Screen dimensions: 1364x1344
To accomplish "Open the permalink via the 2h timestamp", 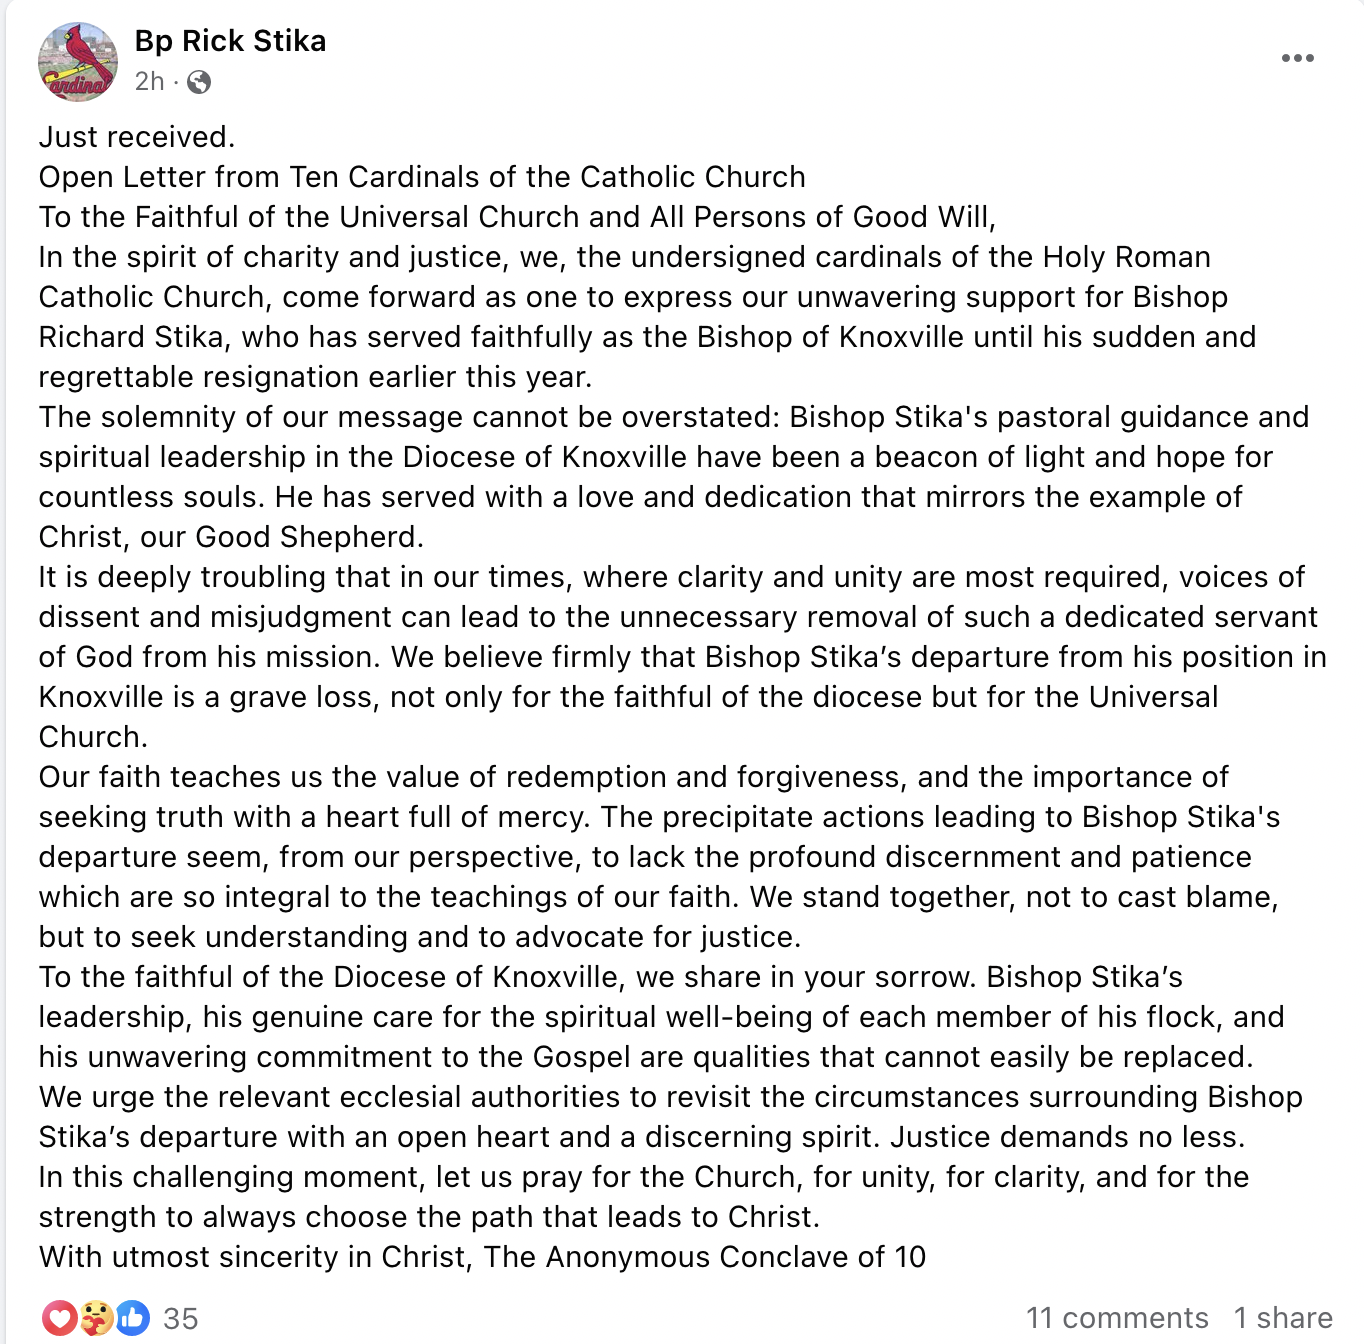I will [x=150, y=81].
